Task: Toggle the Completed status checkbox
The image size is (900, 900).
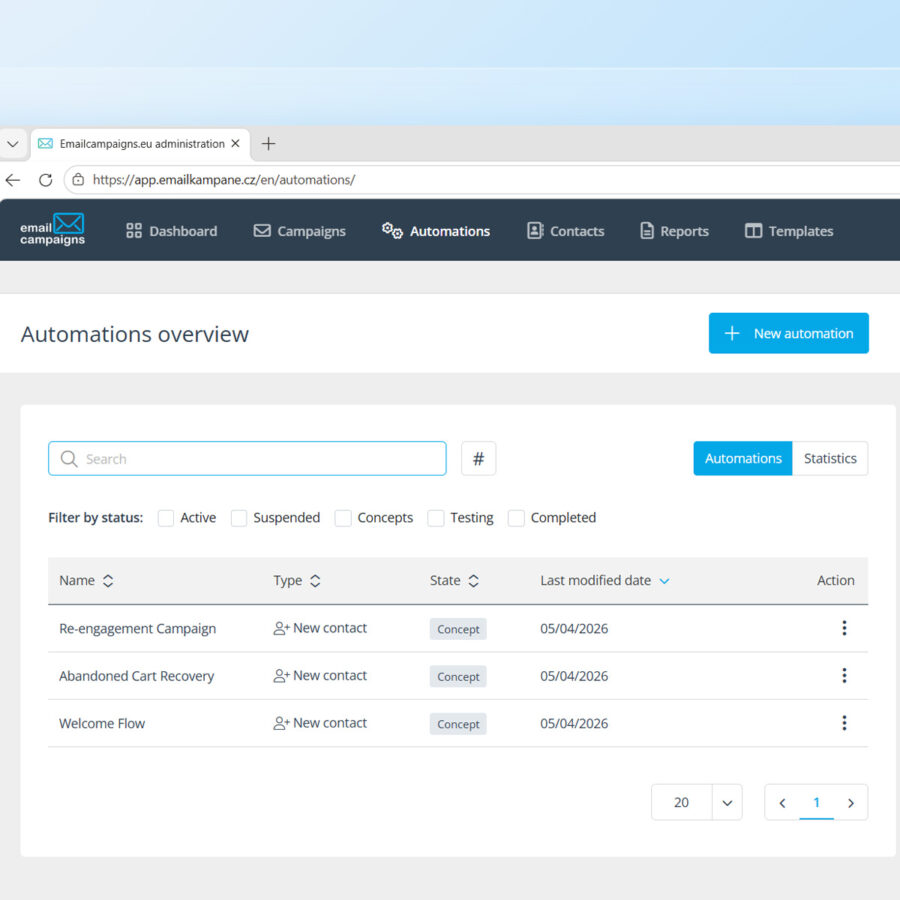Action: 516,518
